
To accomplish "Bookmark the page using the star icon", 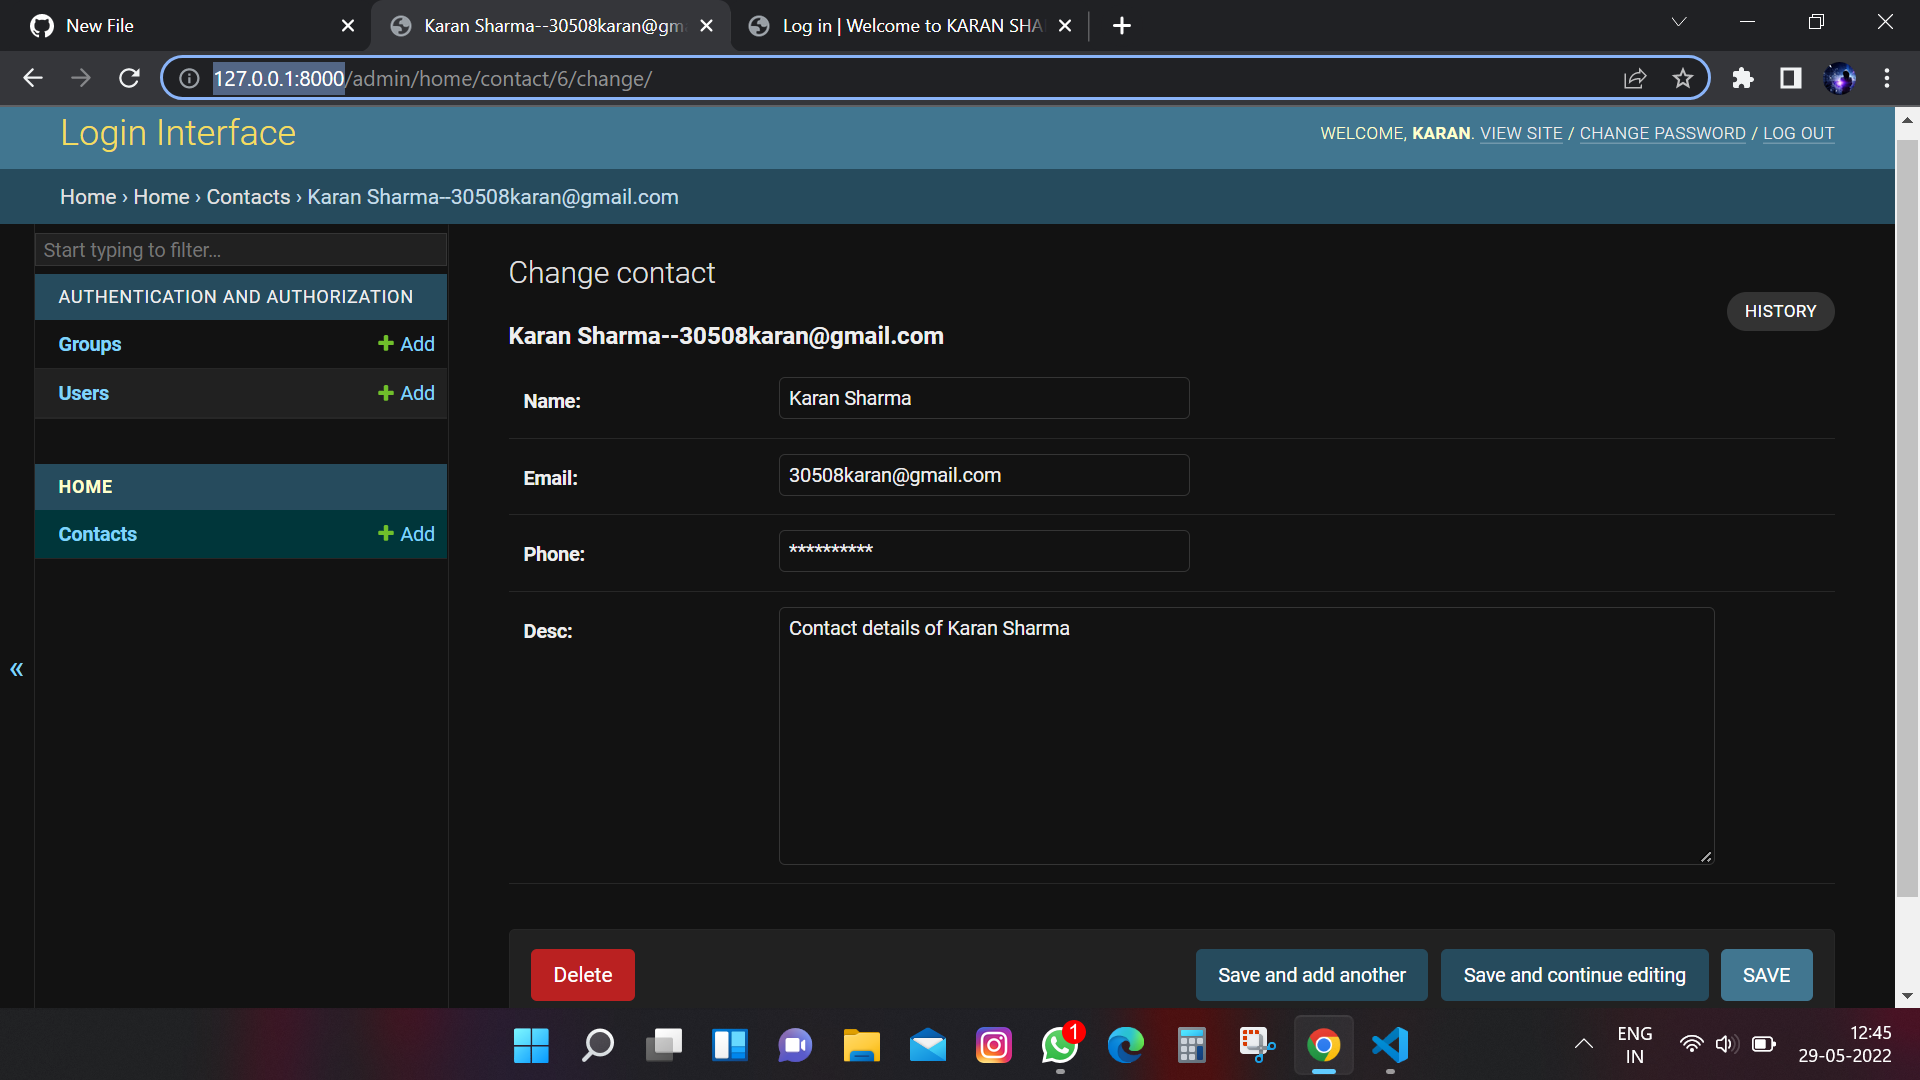I will pyautogui.click(x=1683, y=78).
